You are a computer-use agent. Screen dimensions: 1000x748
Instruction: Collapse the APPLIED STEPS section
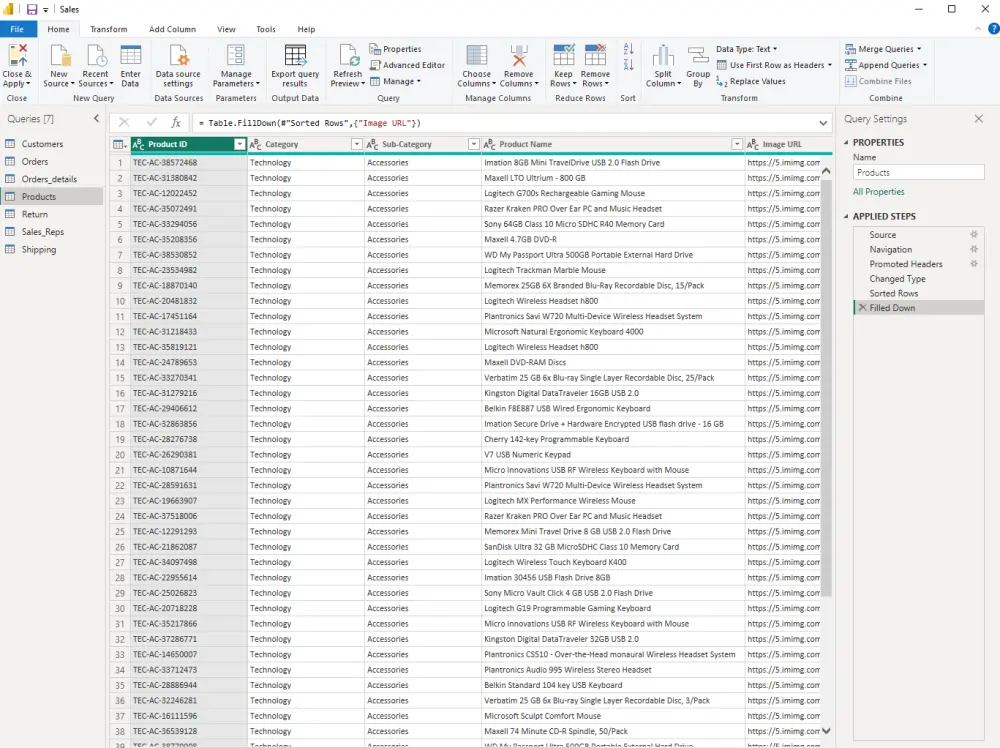846,217
